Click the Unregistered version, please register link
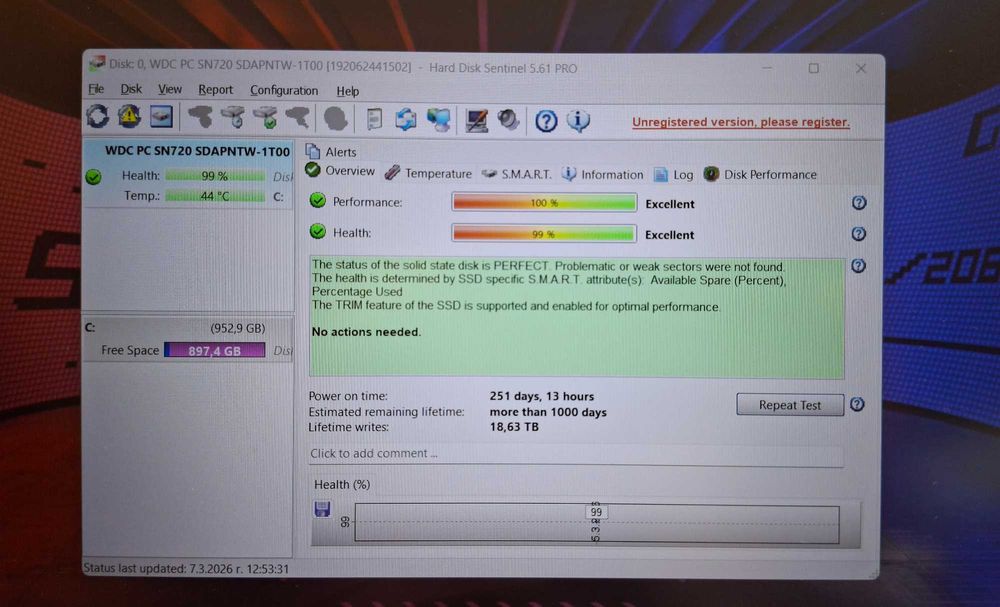 (x=740, y=122)
